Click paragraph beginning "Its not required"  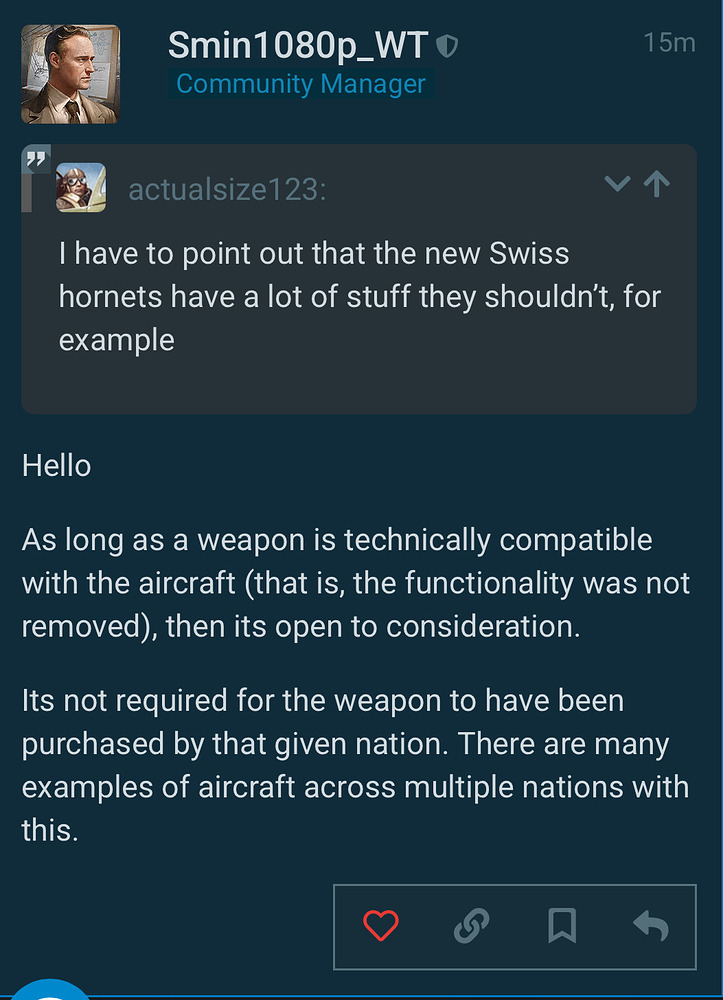point(355,765)
